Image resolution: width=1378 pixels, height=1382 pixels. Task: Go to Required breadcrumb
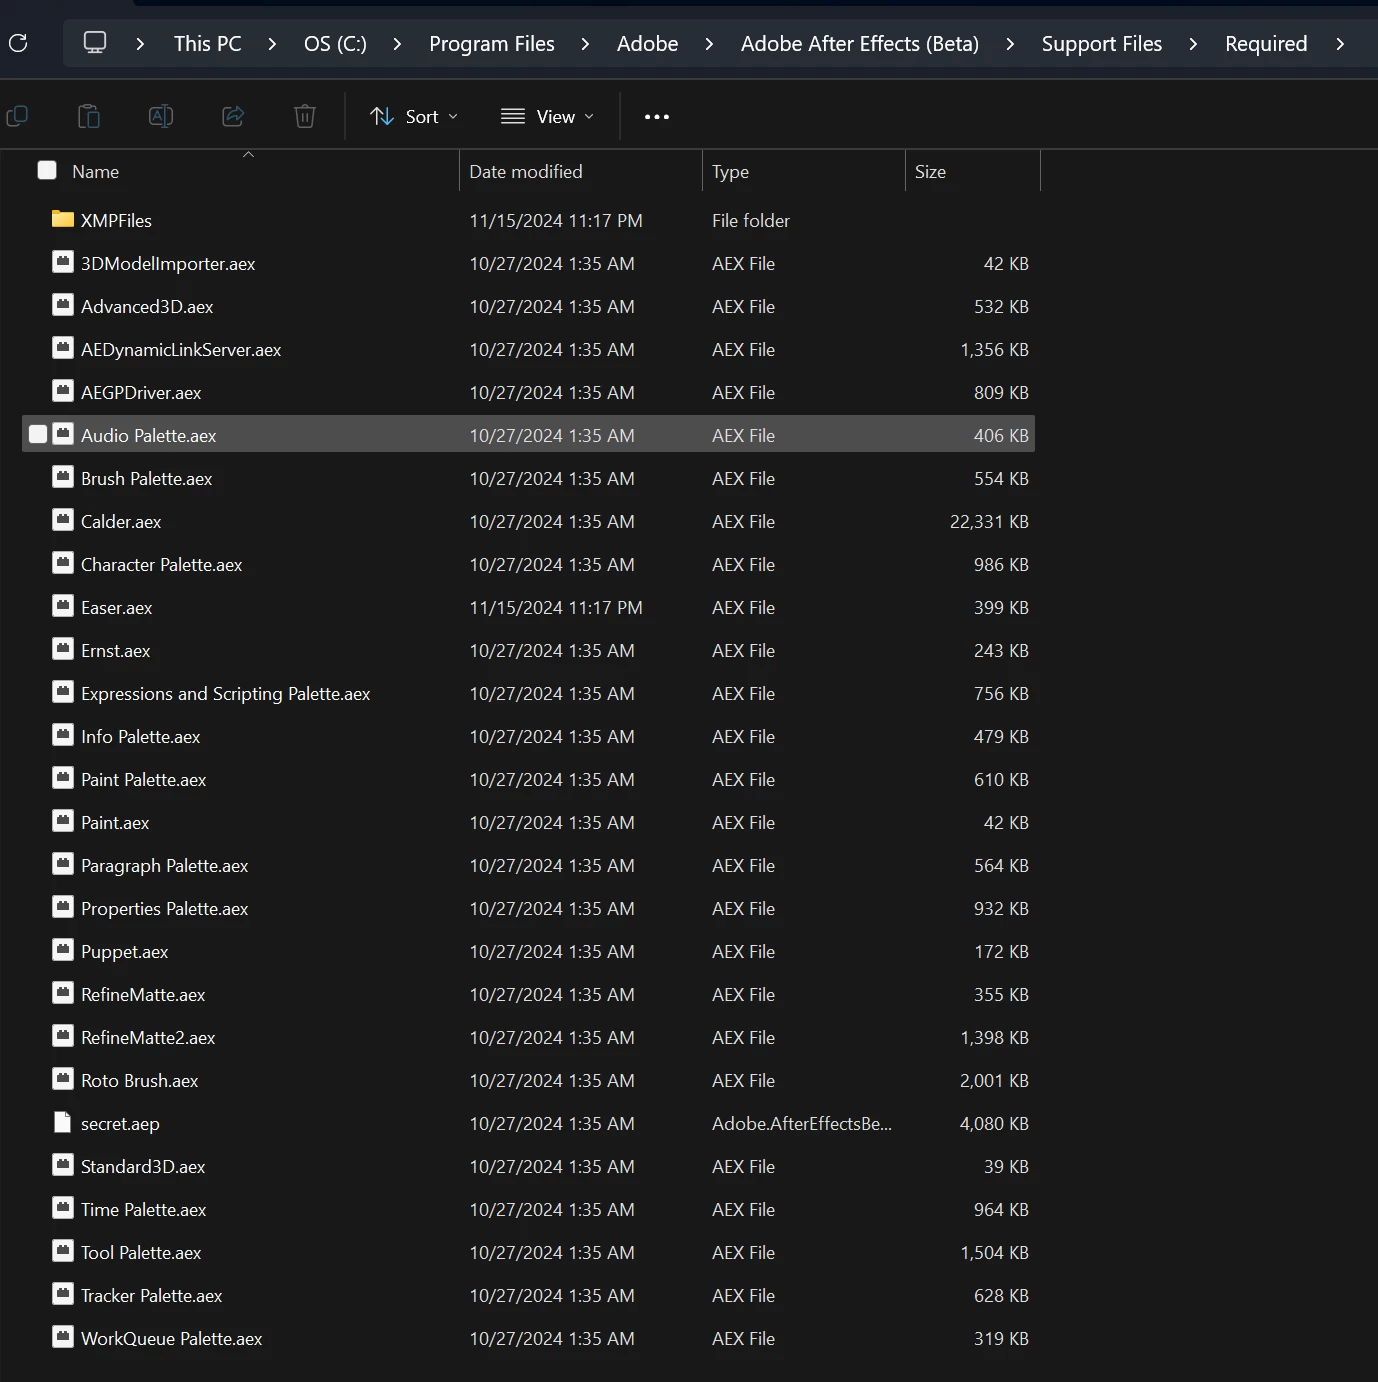[x=1266, y=44]
